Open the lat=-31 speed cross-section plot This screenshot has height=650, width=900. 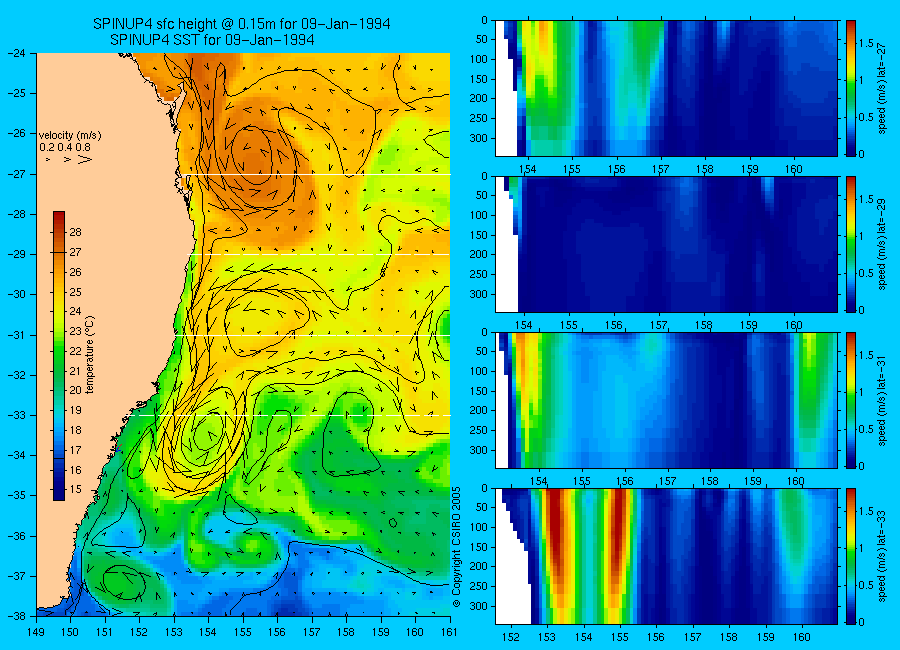pos(666,400)
